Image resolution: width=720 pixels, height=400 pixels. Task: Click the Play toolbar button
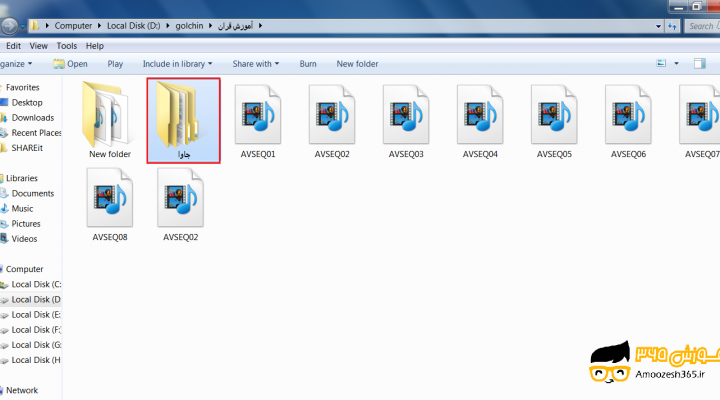click(x=115, y=64)
